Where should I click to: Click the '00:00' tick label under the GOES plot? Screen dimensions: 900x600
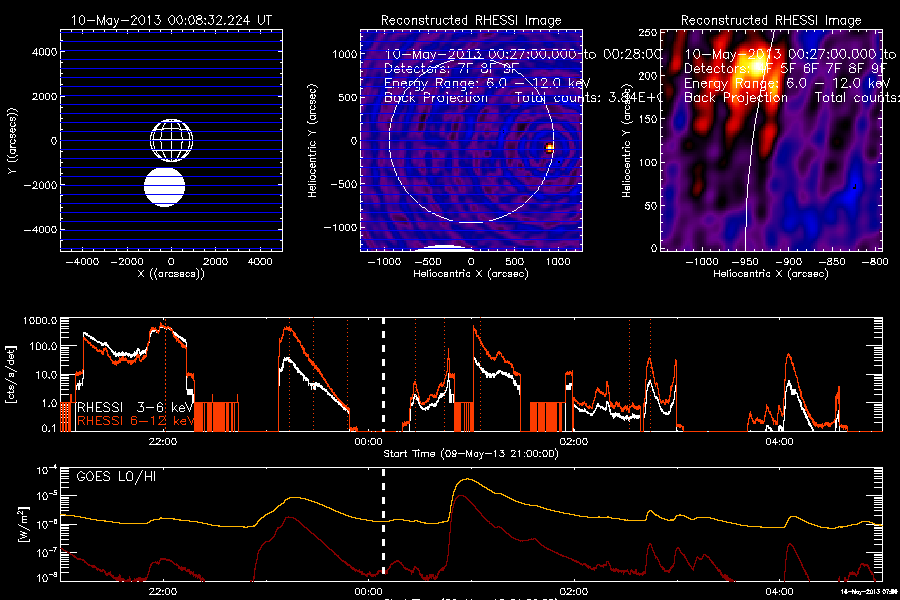tap(368, 591)
